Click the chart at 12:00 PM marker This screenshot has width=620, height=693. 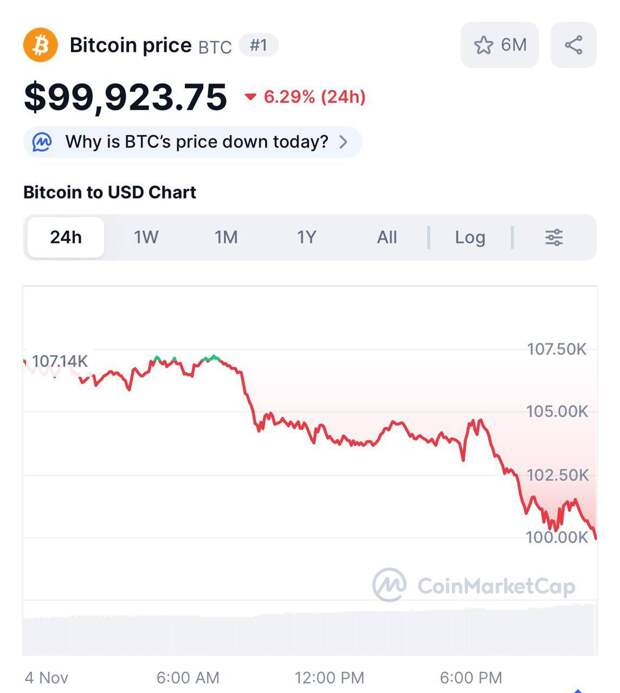(x=329, y=440)
